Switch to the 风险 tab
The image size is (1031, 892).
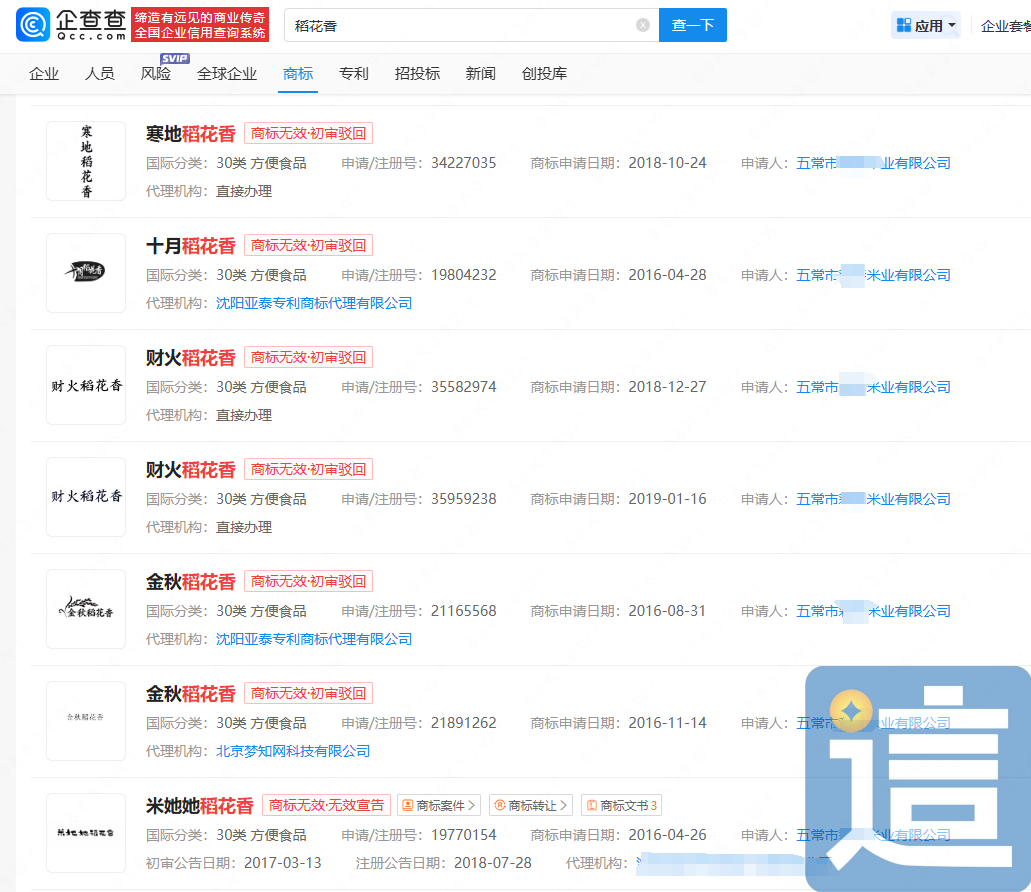pos(156,74)
